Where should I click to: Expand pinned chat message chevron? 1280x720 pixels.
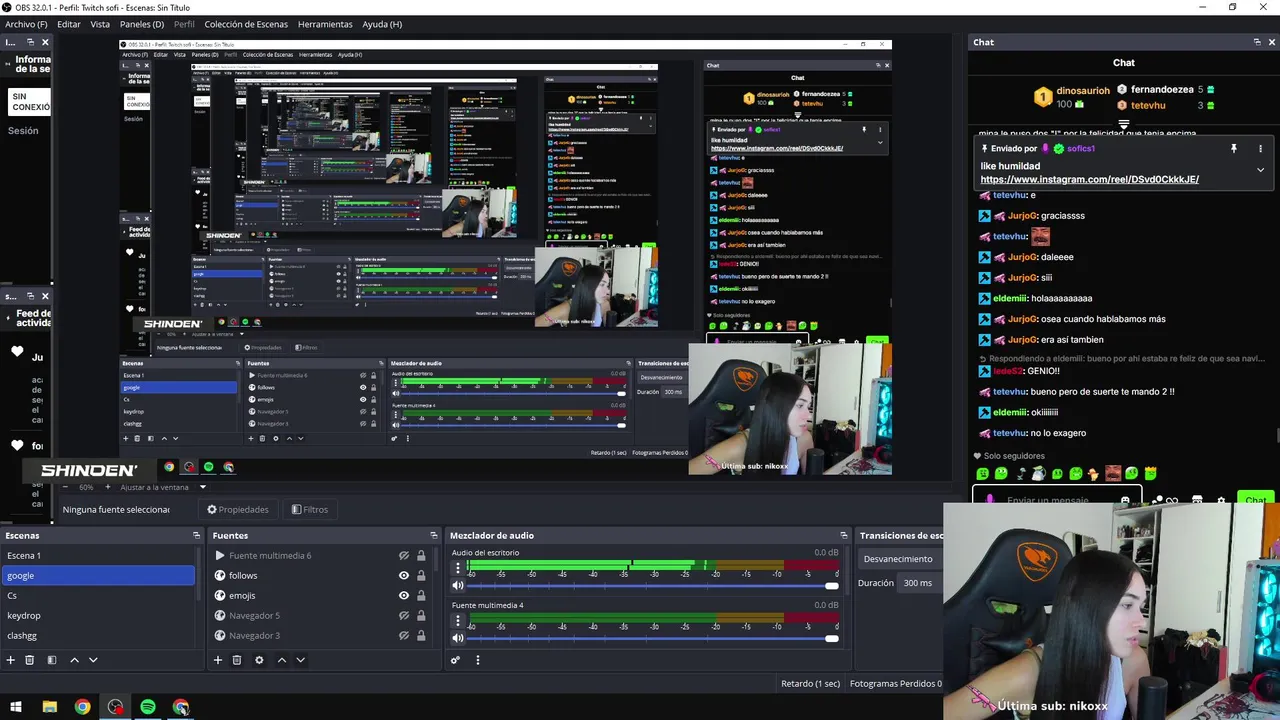pyautogui.click(x=1260, y=170)
